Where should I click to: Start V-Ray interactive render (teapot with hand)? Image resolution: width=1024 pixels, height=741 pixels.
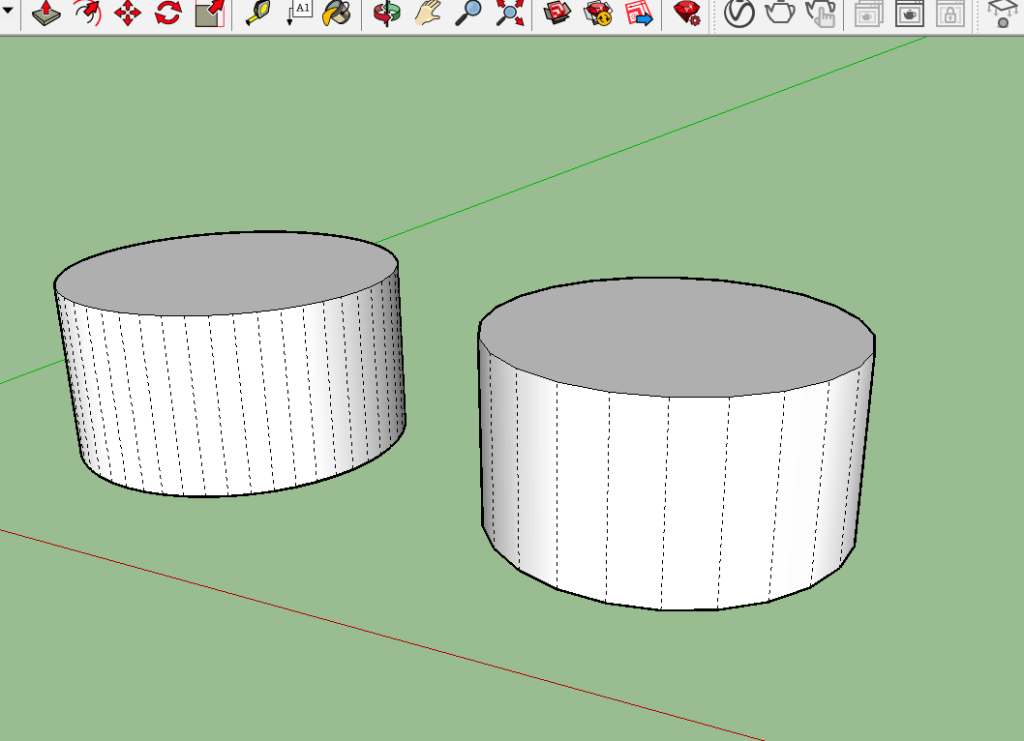(820, 13)
